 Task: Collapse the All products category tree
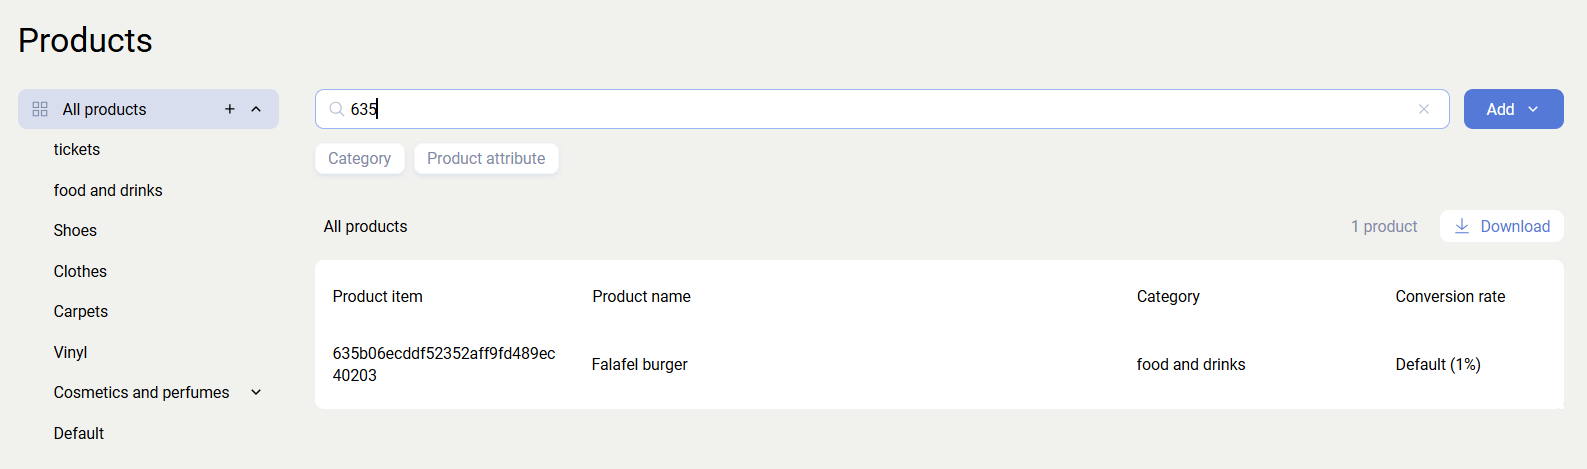pyautogui.click(x=256, y=109)
